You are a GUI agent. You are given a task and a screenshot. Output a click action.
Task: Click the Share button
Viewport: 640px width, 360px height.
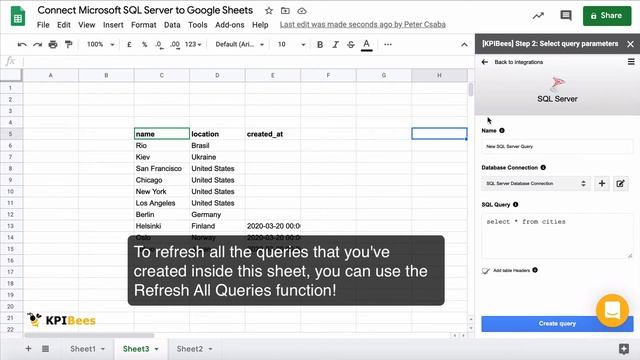(x=607, y=16)
